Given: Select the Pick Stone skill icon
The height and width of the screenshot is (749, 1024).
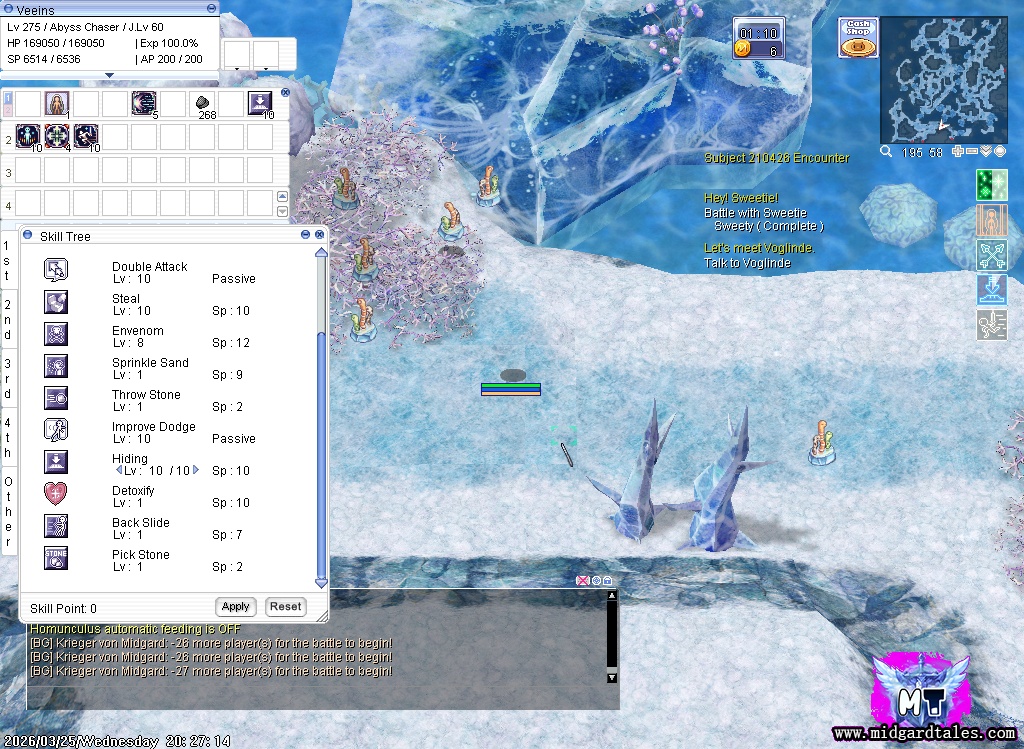Looking at the screenshot, I should (56, 558).
